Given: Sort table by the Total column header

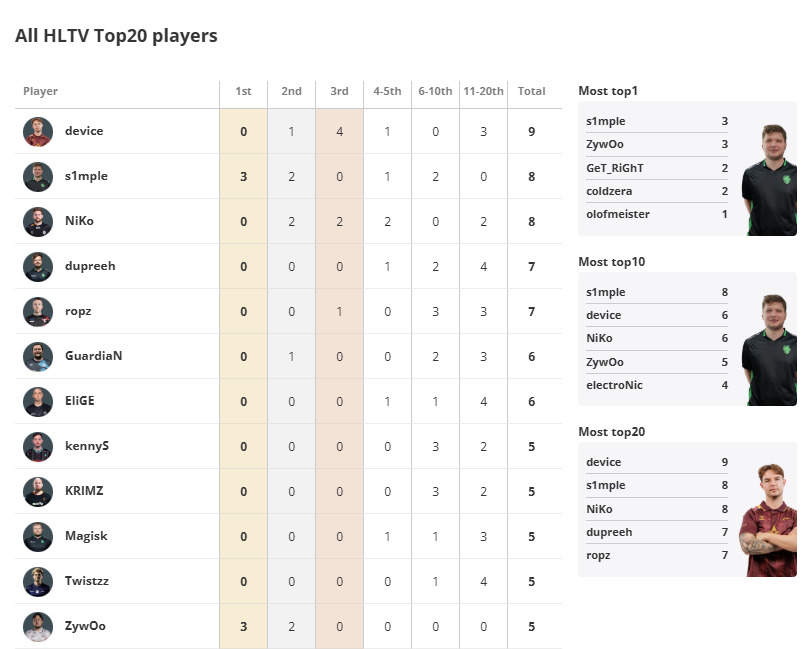Looking at the screenshot, I should [531, 92].
